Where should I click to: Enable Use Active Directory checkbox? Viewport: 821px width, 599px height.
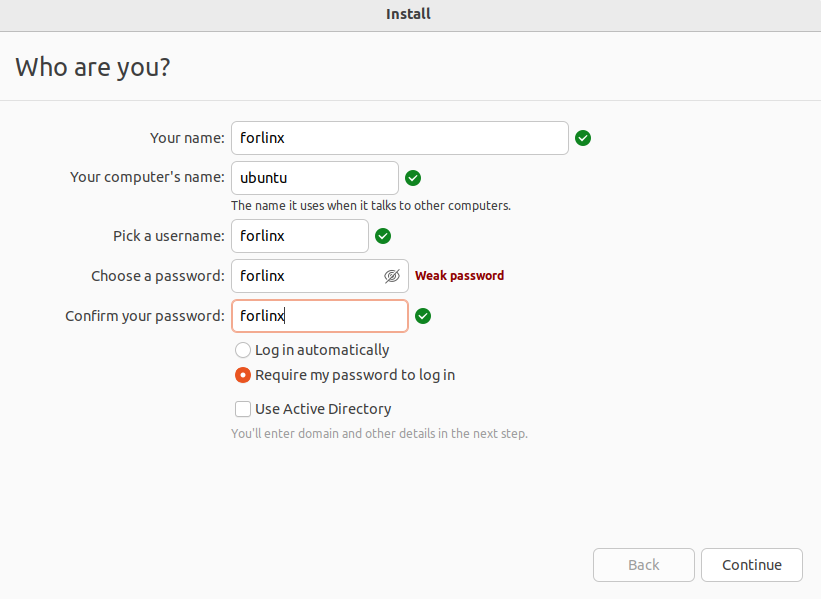pos(243,409)
